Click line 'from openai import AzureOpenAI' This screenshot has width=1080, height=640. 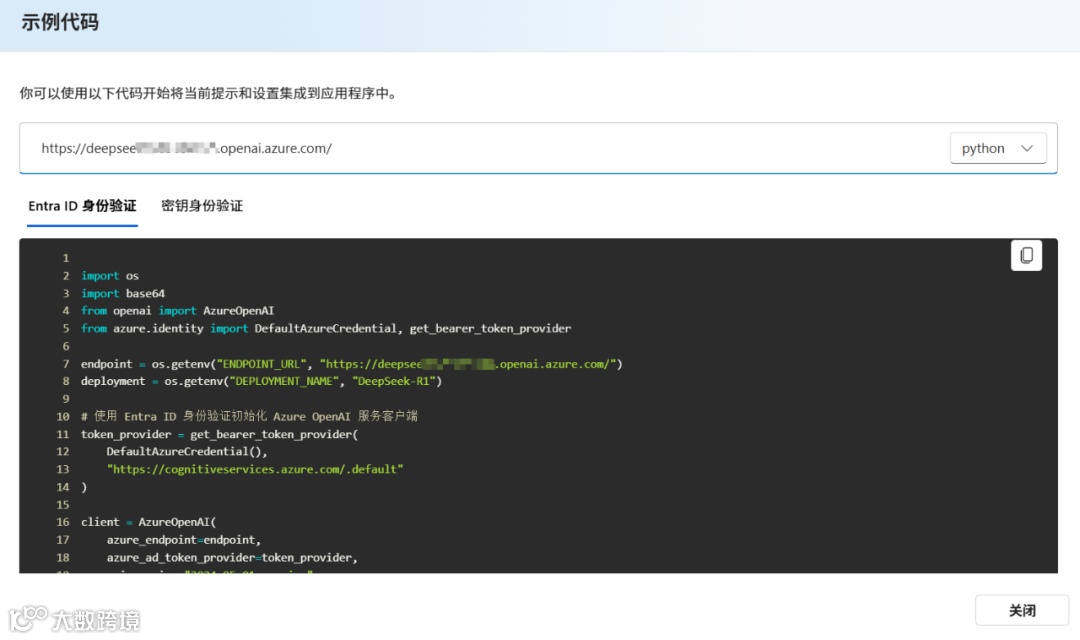click(177, 311)
